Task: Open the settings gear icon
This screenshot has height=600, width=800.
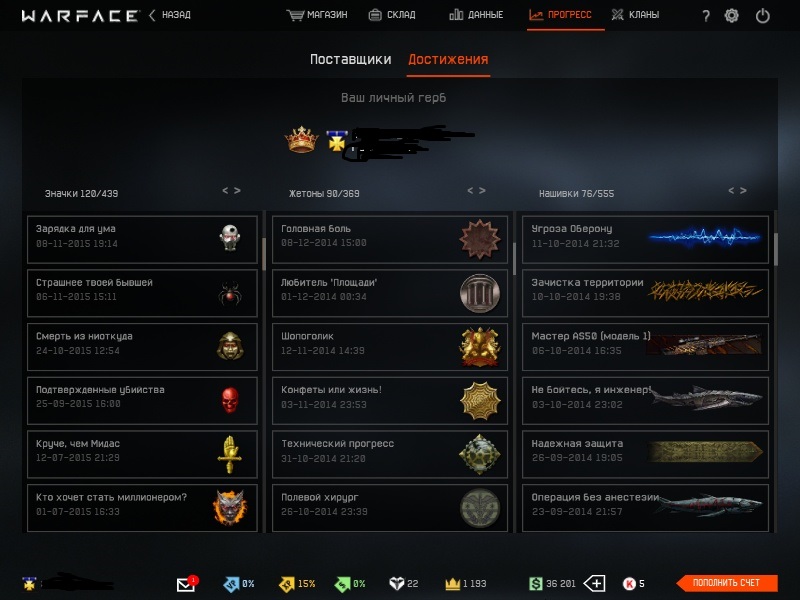Action: click(732, 16)
